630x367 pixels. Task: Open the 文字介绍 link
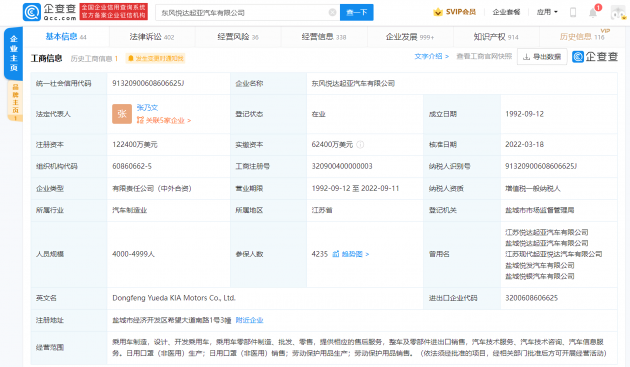coord(432,56)
